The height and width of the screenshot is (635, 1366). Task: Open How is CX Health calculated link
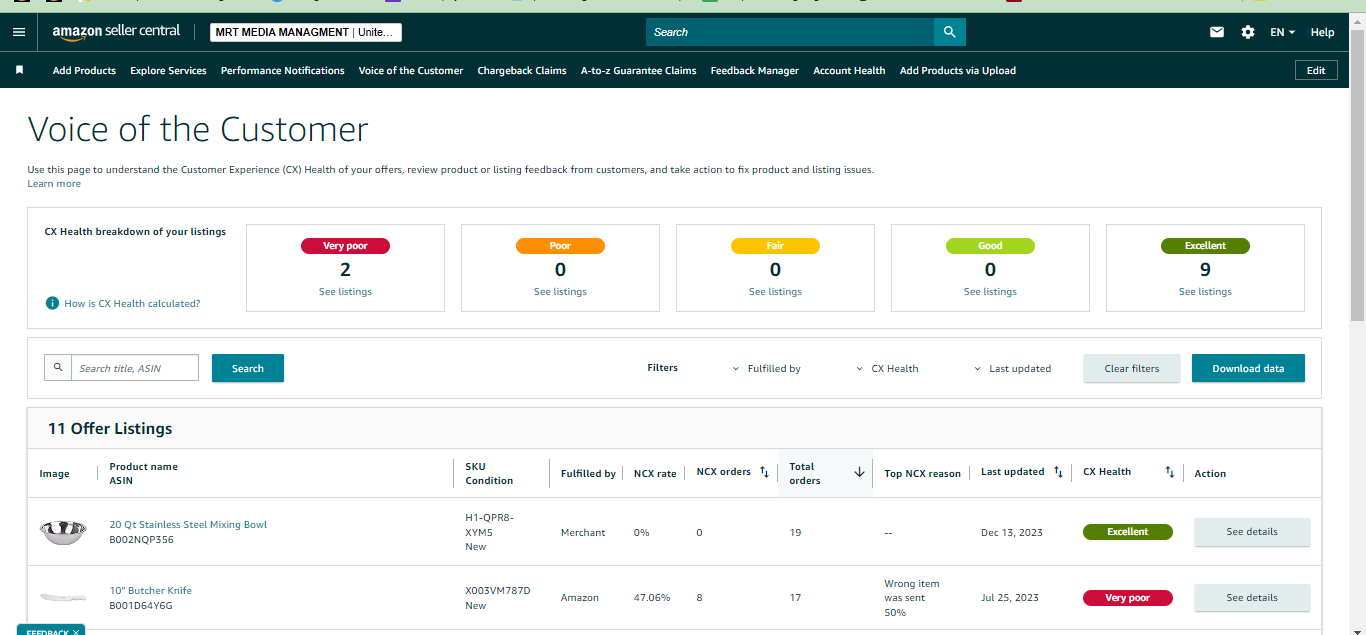[x=132, y=303]
